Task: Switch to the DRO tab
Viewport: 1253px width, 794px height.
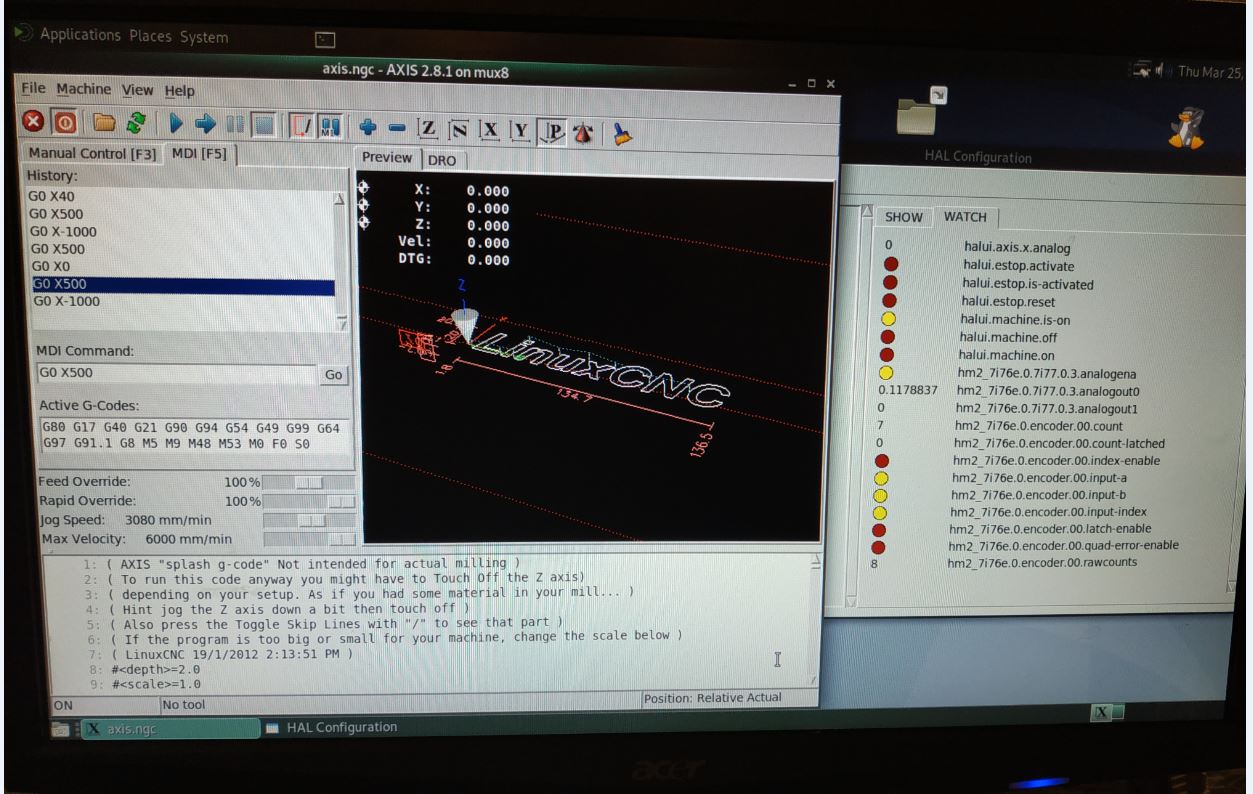Action: coord(442,159)
